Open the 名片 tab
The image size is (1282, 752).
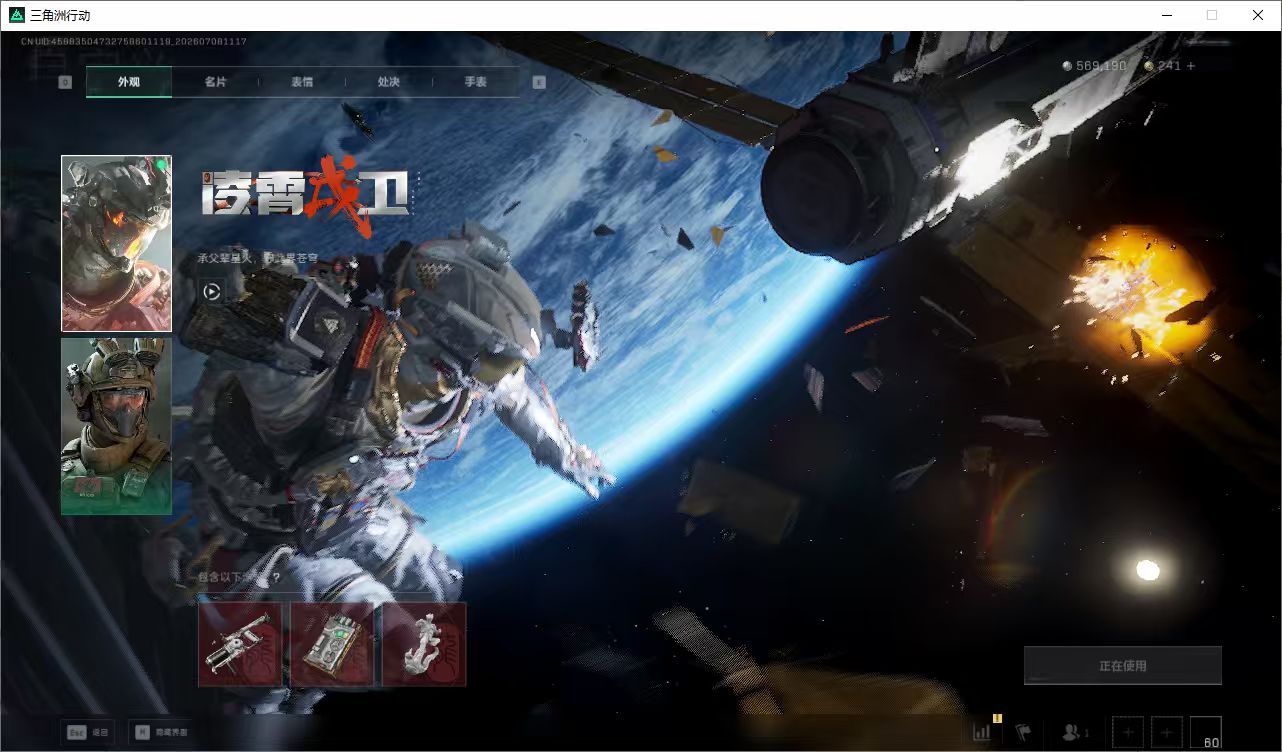click(215, 82)
